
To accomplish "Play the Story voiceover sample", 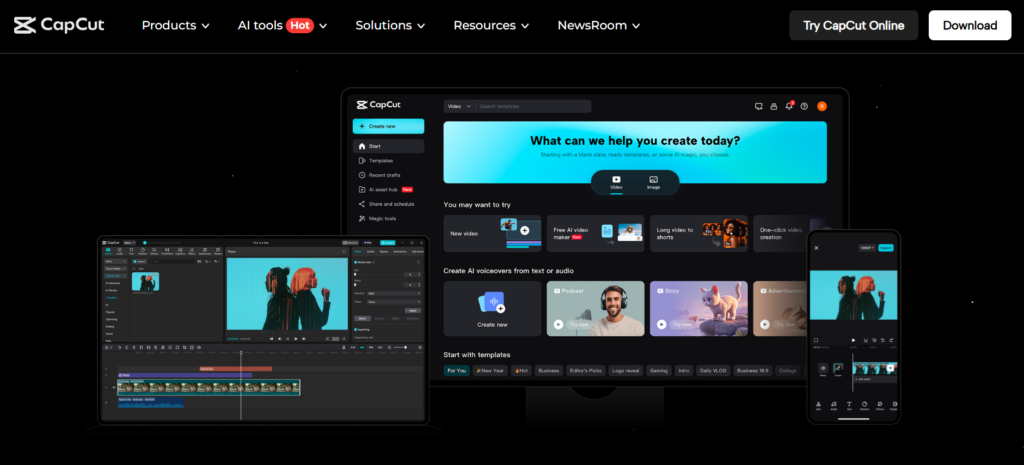I will [x=662, y=324].
